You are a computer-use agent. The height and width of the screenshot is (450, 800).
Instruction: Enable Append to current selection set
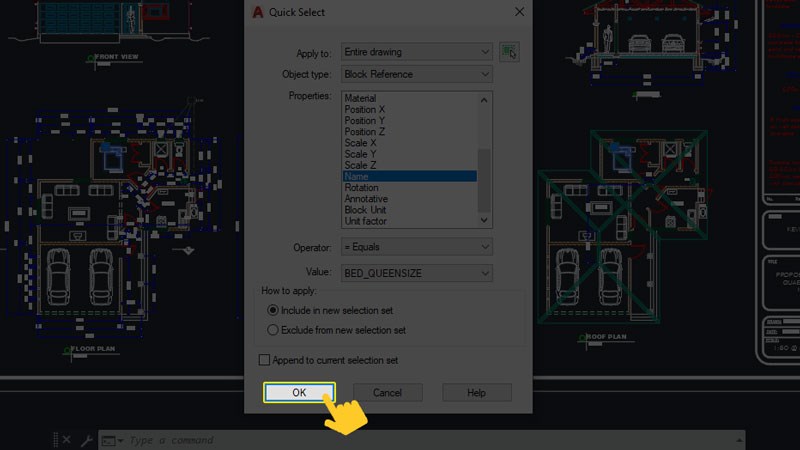pyautogui.click(x=264, y=360)
